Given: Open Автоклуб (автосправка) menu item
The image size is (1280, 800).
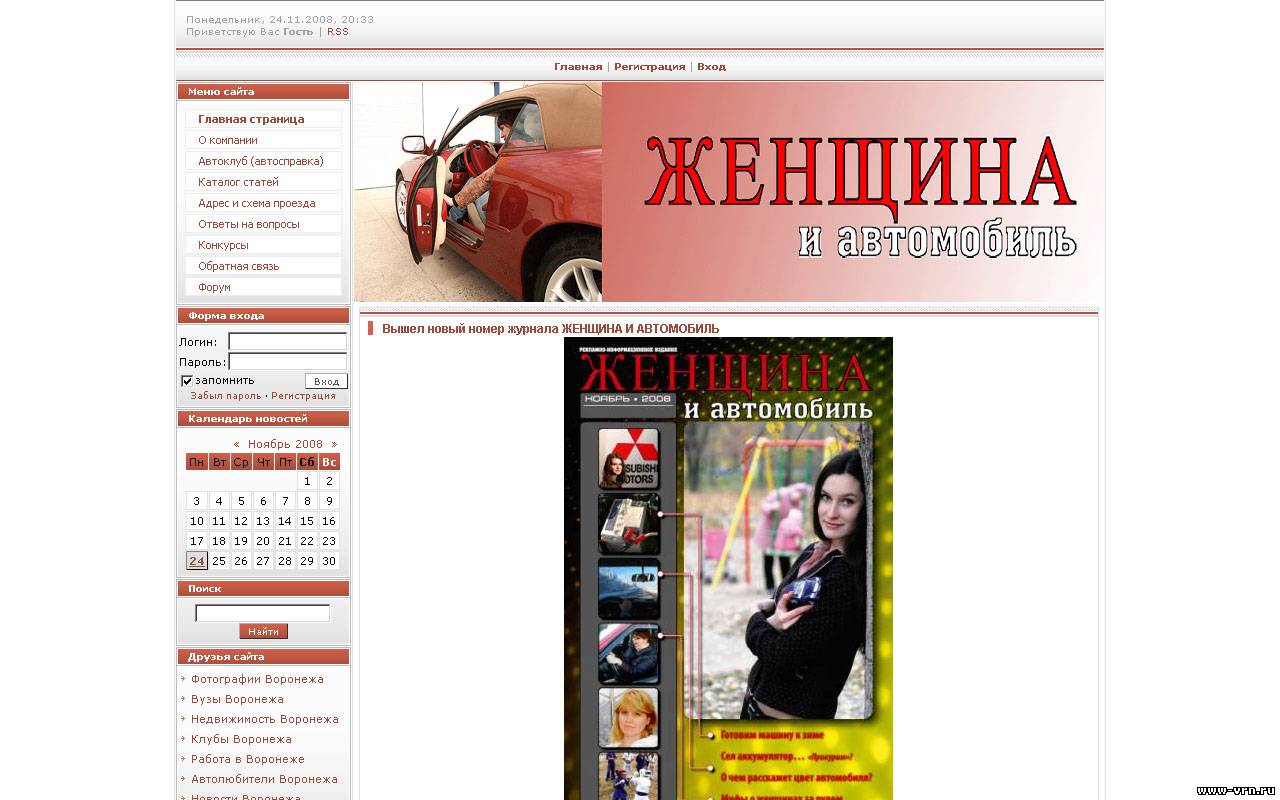Looking at the screenshot, I should (261, 161).
